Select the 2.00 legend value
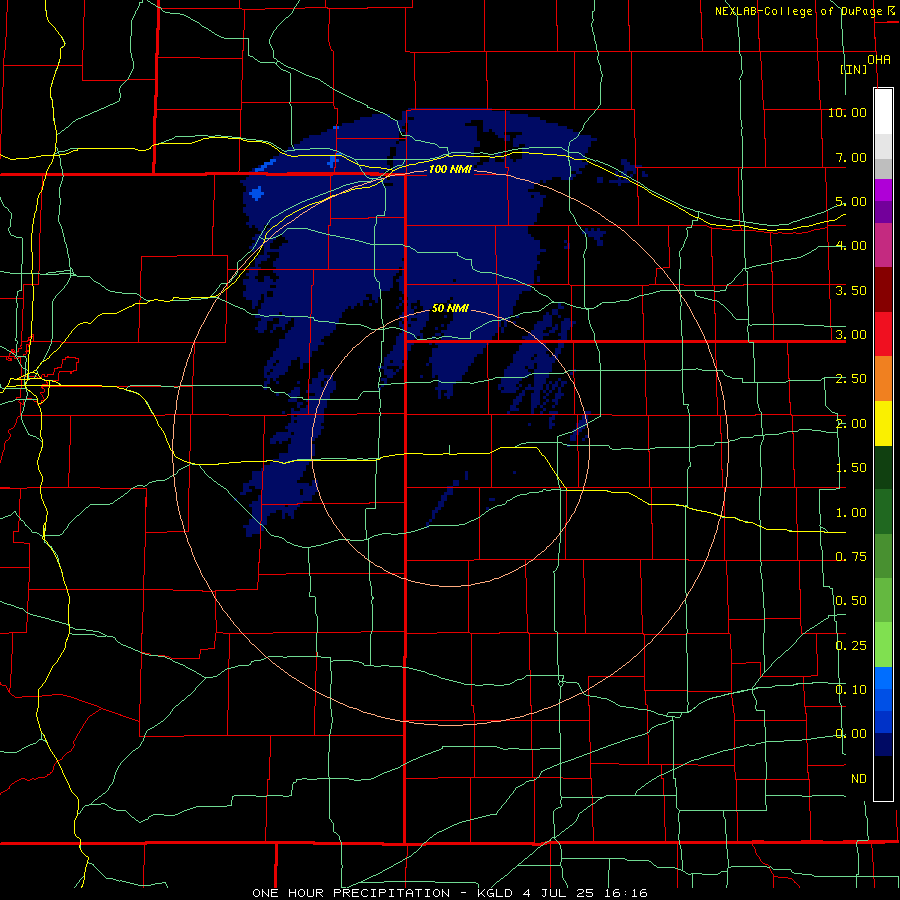 tap(851, 424)
